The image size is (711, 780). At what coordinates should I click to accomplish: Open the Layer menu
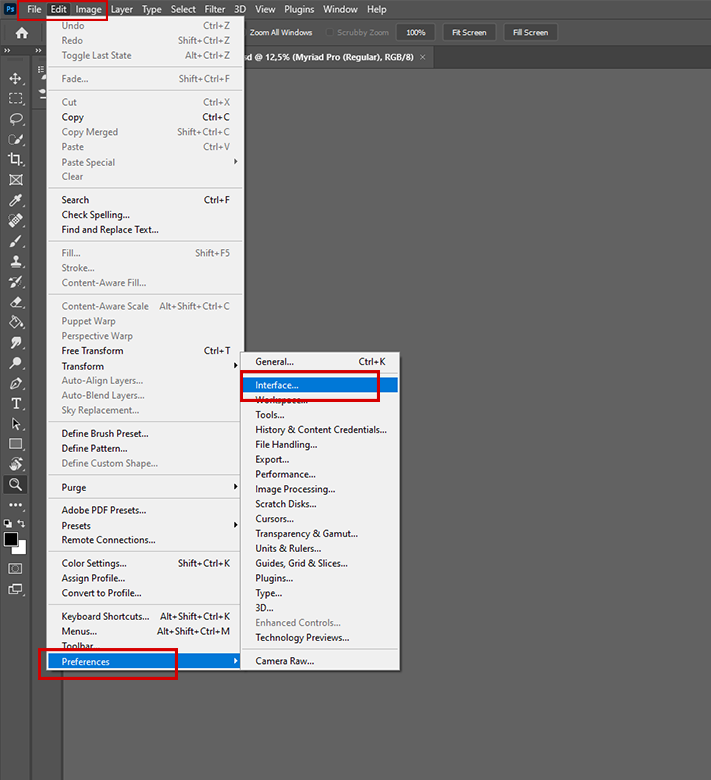tap(121, 9)
